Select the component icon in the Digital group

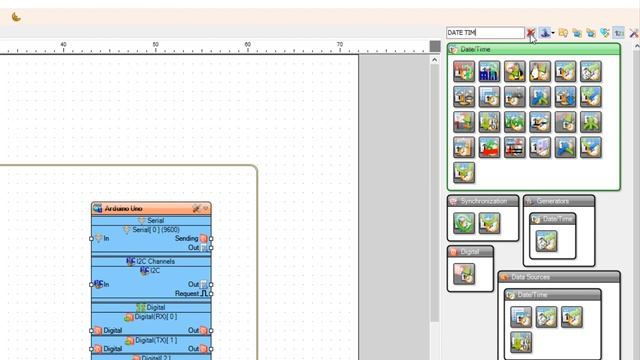(x=464, y=274)
